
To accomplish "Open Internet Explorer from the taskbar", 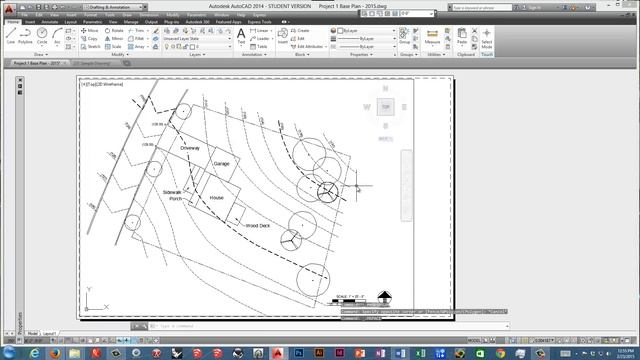I will [x=35, y=353].
